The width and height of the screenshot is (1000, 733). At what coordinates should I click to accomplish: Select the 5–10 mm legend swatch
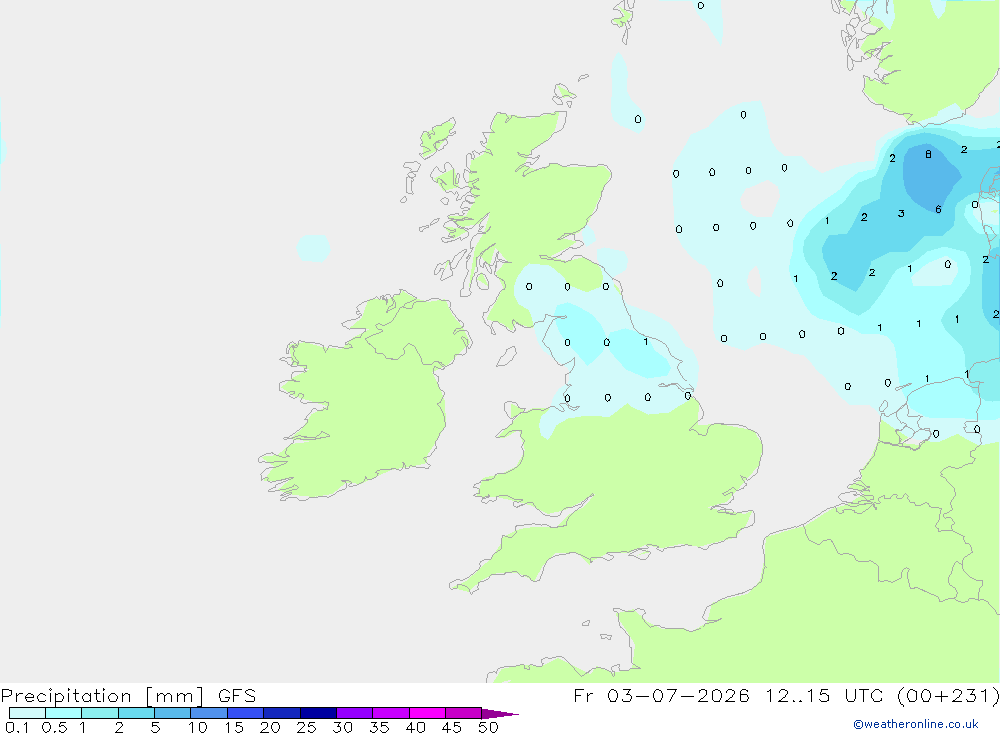(173, 713)
